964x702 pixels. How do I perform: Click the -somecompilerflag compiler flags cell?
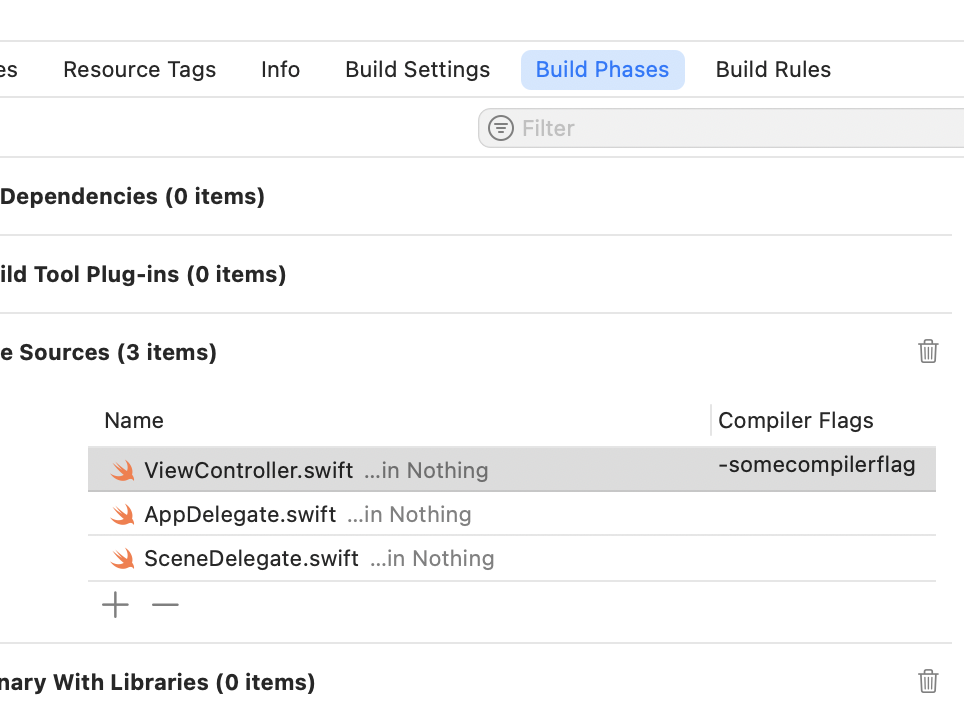[816, 465]
